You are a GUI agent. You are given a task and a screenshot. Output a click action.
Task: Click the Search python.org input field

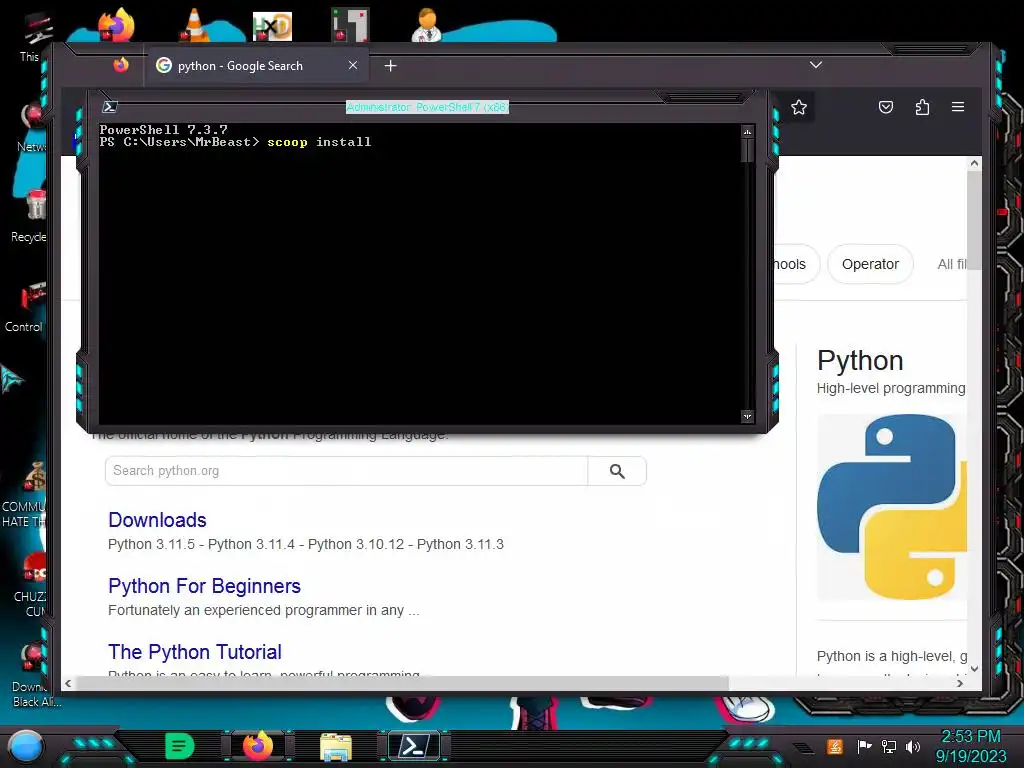coord(346,471)
